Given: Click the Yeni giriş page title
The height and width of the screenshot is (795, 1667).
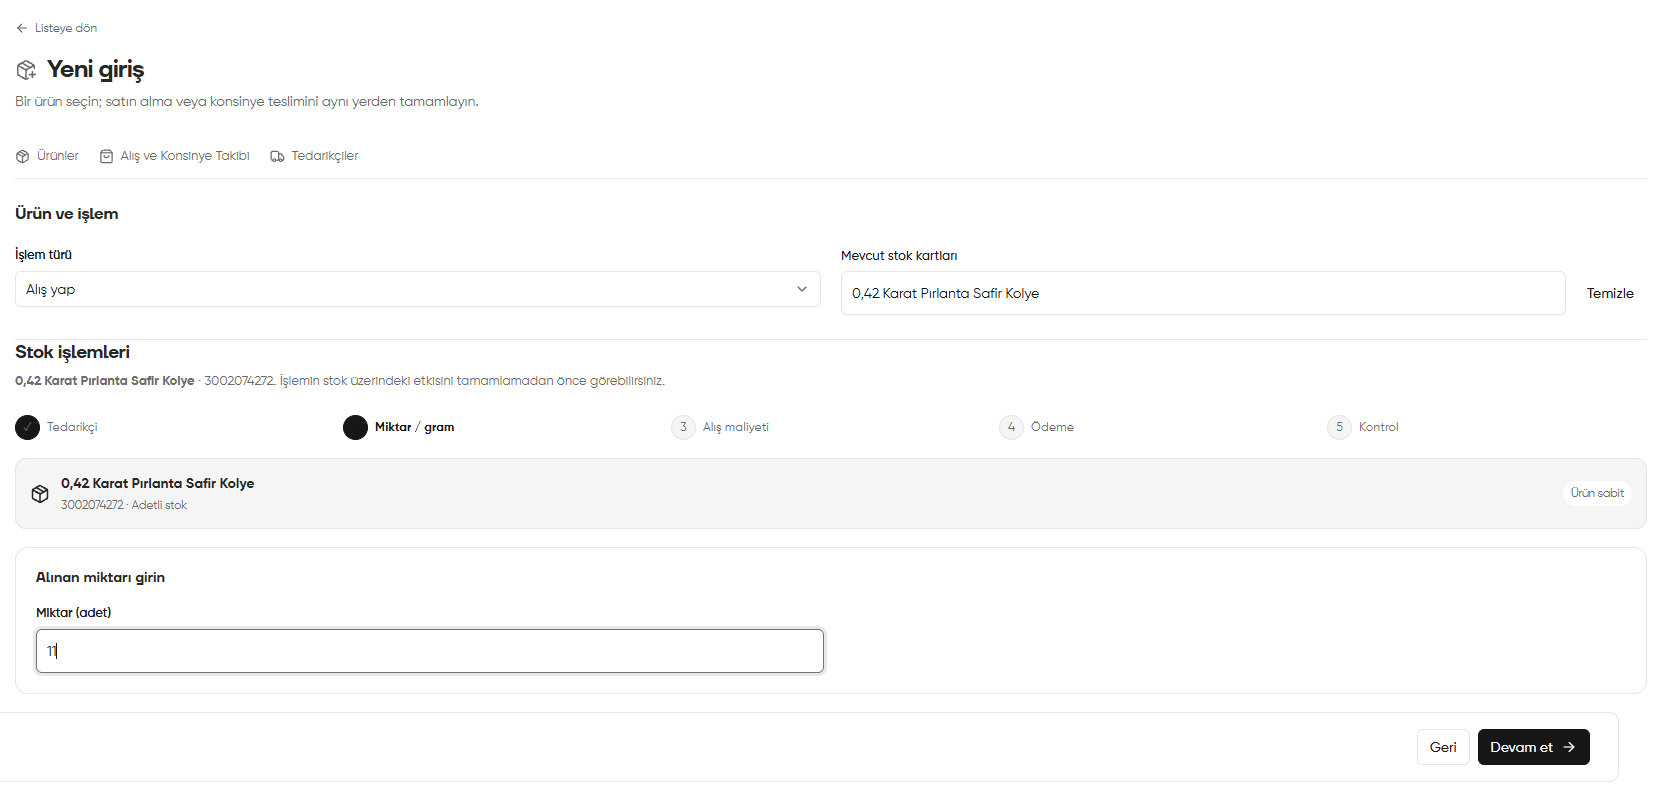Looking at the screenshot, I should (96, 69).
